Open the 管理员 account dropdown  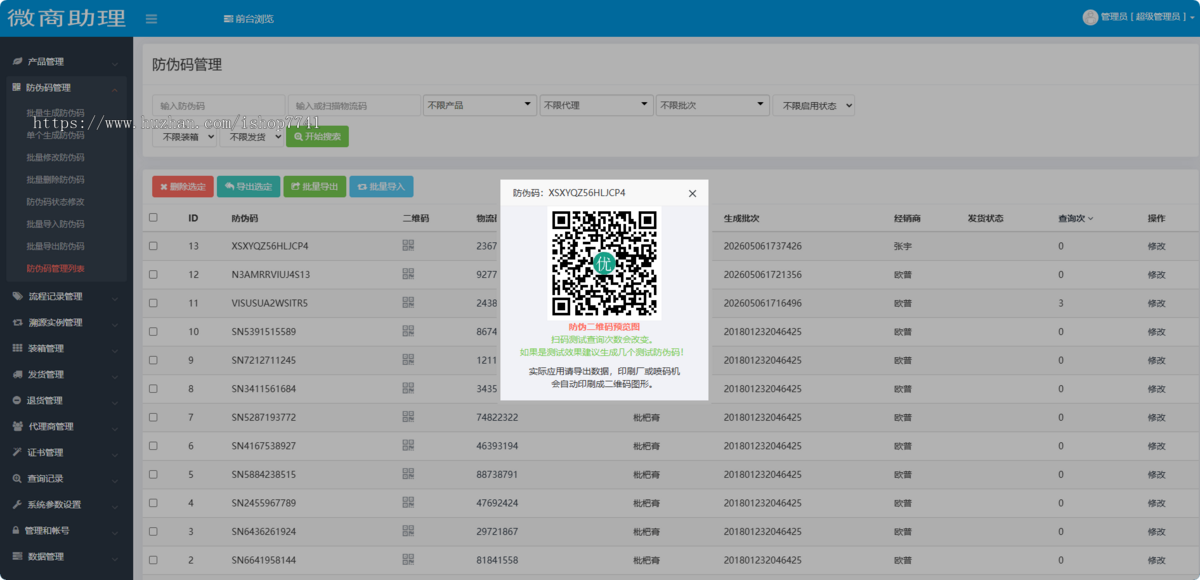1140,17
